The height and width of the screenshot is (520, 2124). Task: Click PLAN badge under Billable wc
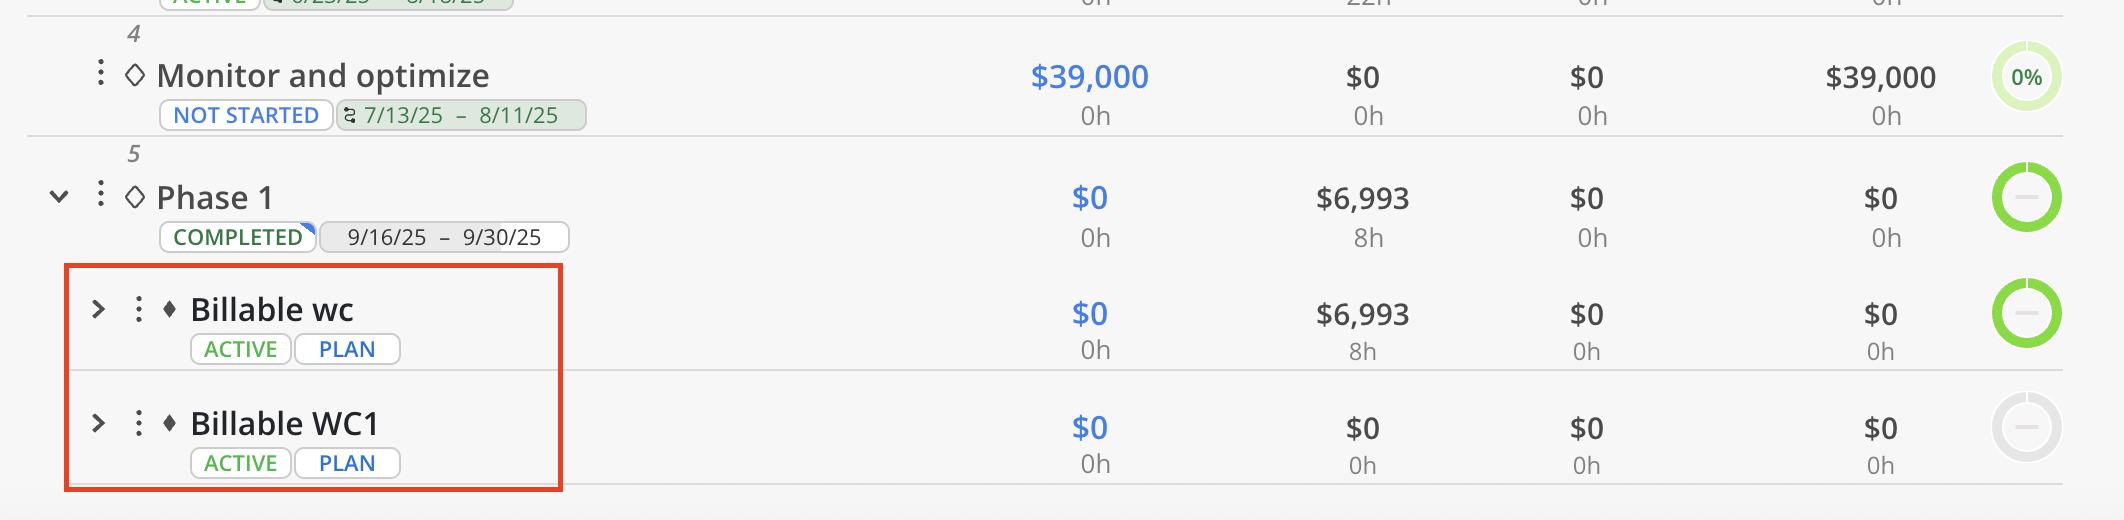(347, 349)
